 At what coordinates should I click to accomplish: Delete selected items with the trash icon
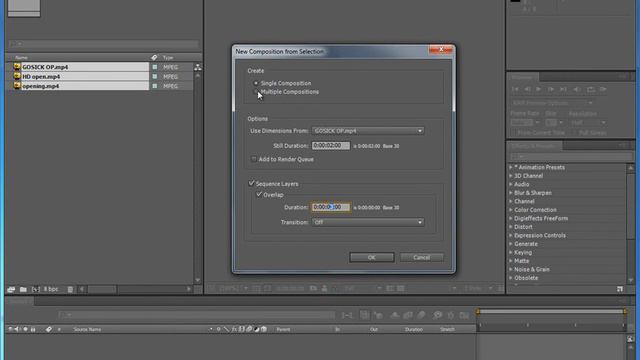tap(70, 289)
